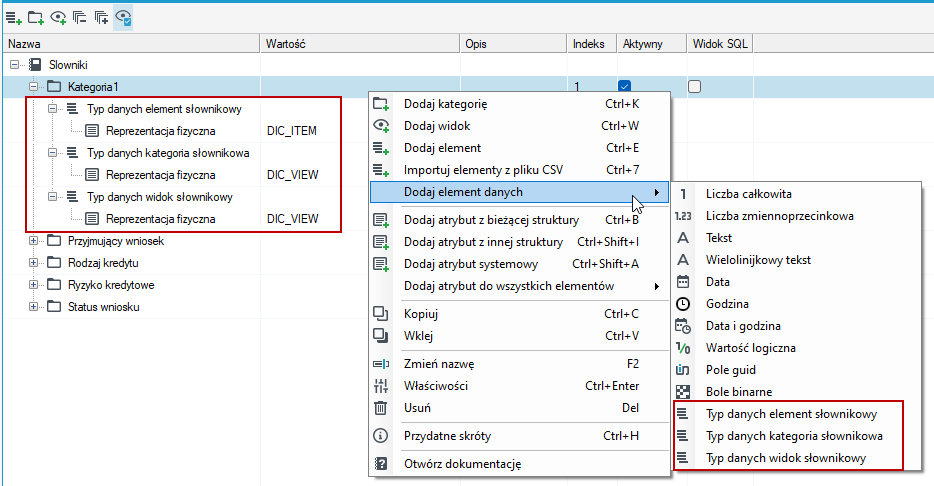Select Dodaj atrybut z bieżącej struktury
This screenshot has width=934, height=486.
pos(519,220)
